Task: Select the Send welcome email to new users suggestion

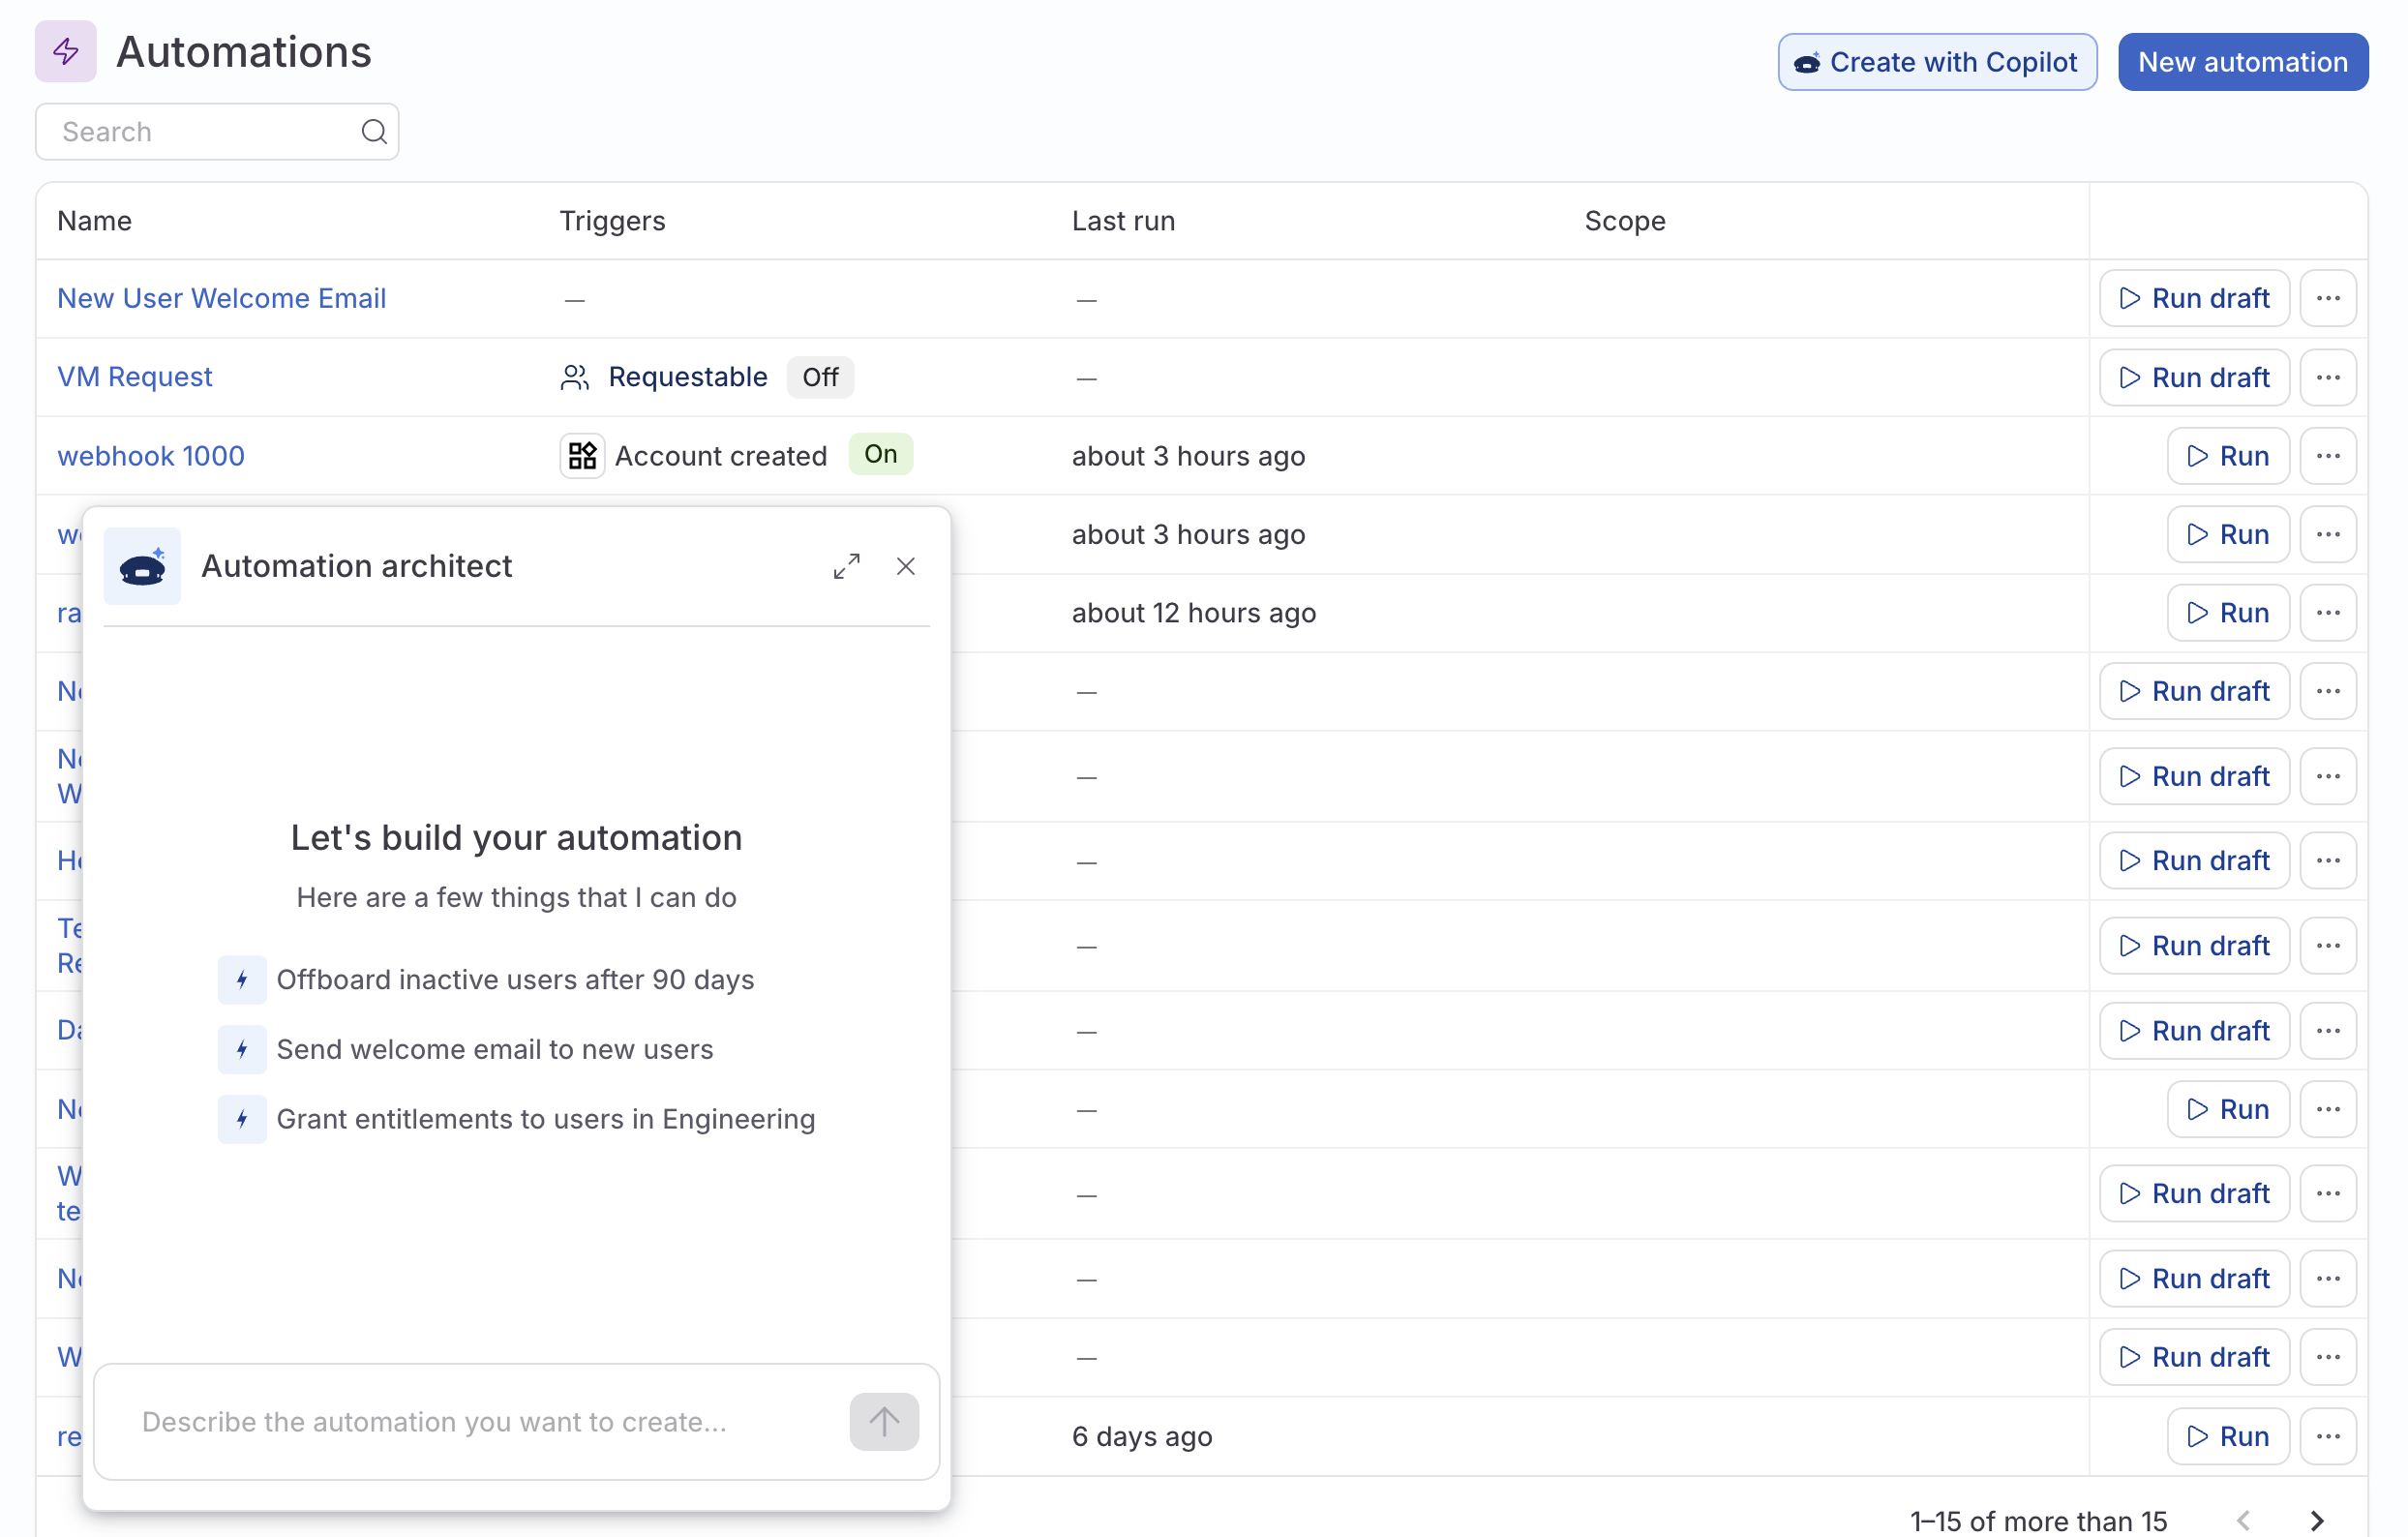Action: [495, 1049]
